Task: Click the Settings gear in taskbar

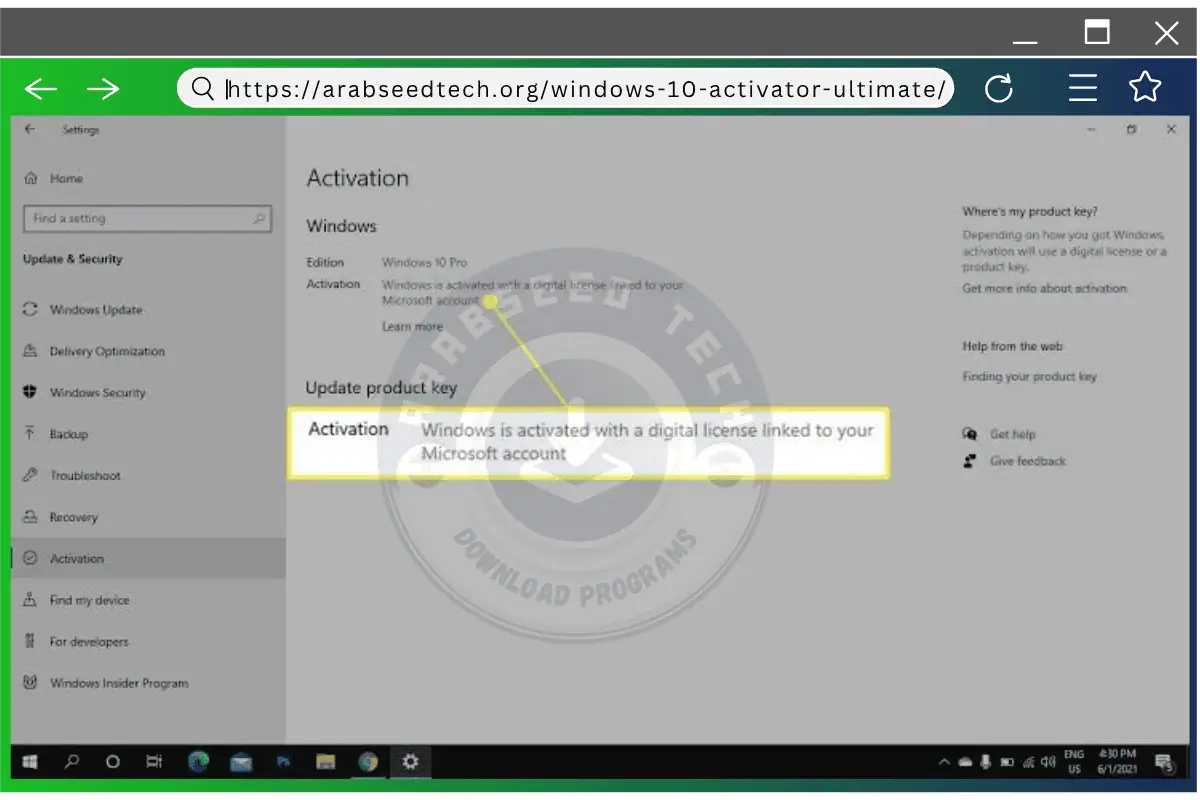Action: click(x=410, y=762)
